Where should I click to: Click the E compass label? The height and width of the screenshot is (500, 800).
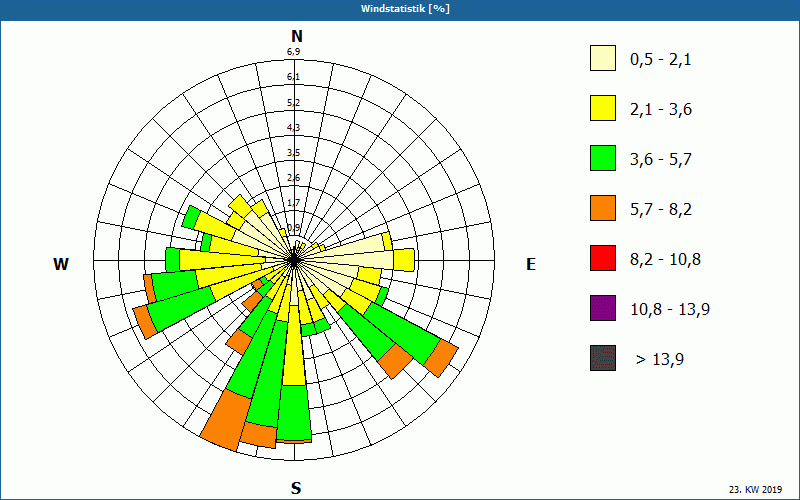(x=531, y=264)
